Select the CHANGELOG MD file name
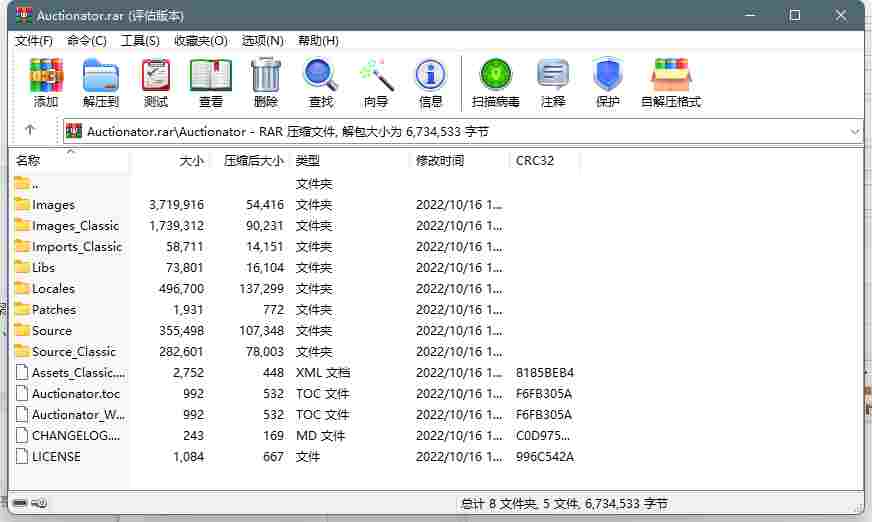This screenshot has width=872, height=522. (76, 435)
